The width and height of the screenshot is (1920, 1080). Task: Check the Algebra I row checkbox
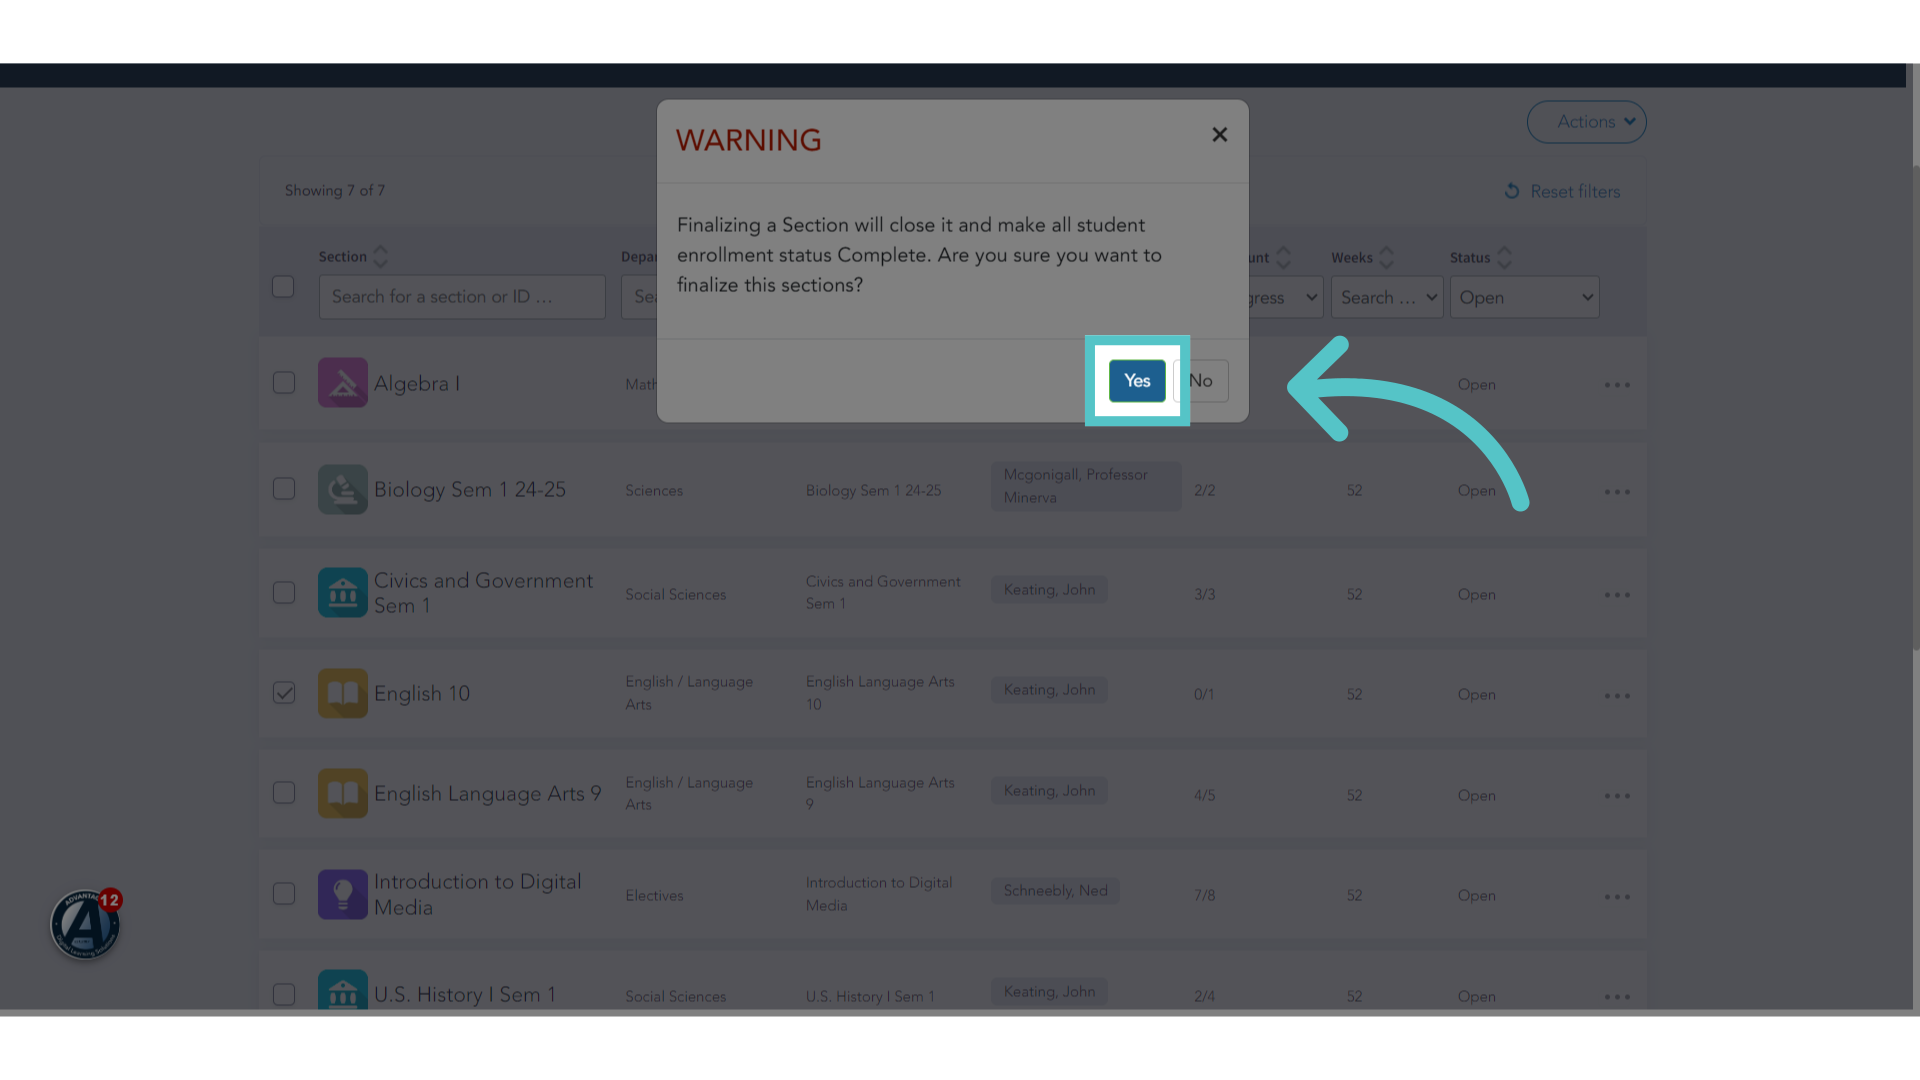pyautogui.click(x=284, y=383)
